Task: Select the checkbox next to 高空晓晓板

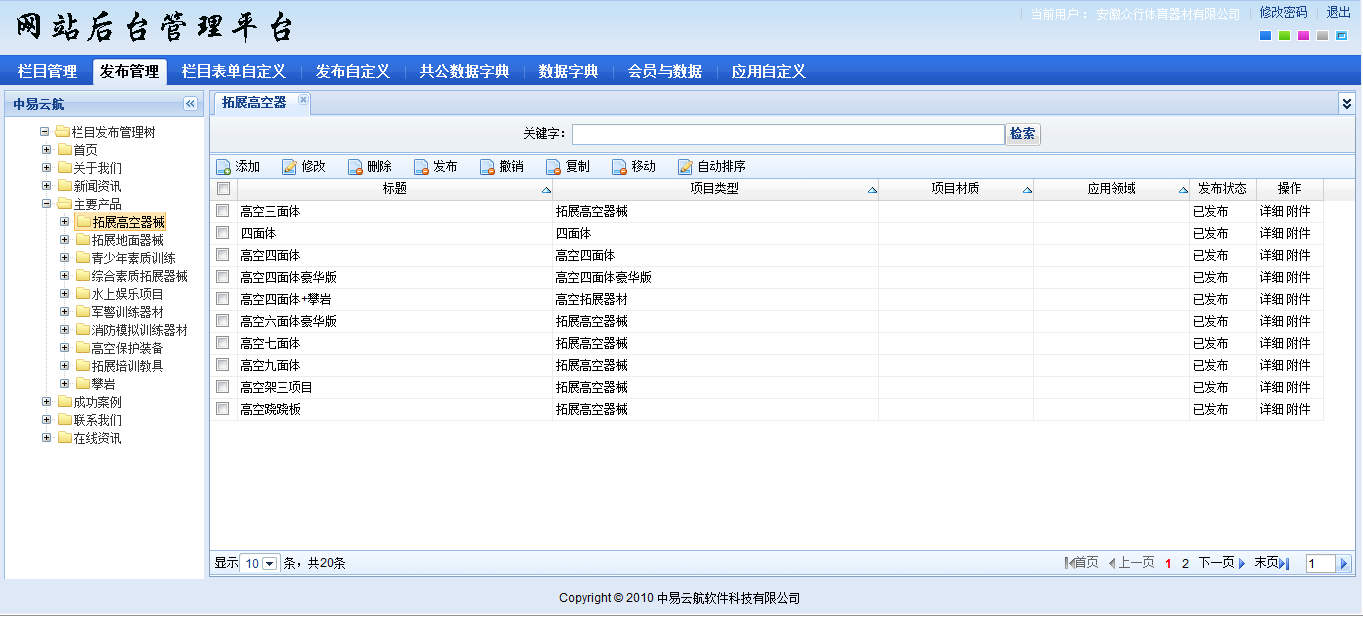Action: point(223,409)
